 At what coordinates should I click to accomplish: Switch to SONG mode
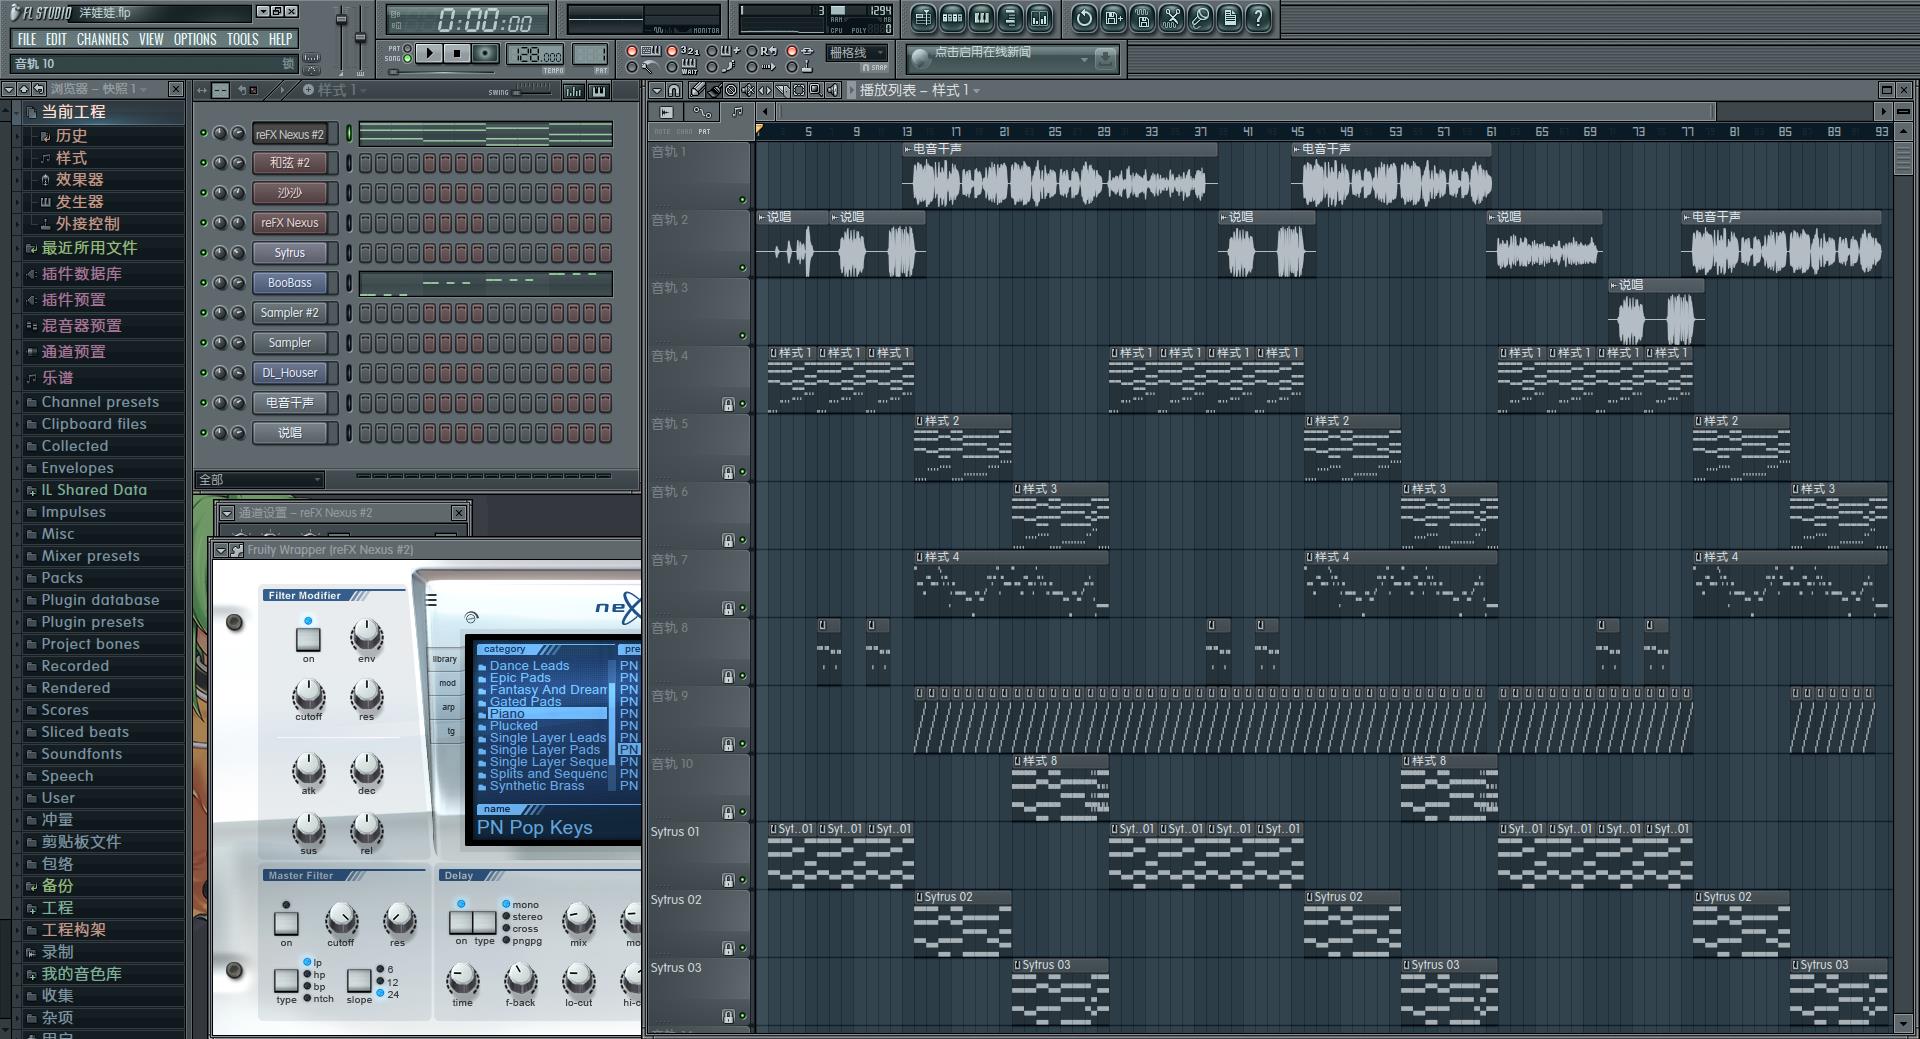pos(407,58)
